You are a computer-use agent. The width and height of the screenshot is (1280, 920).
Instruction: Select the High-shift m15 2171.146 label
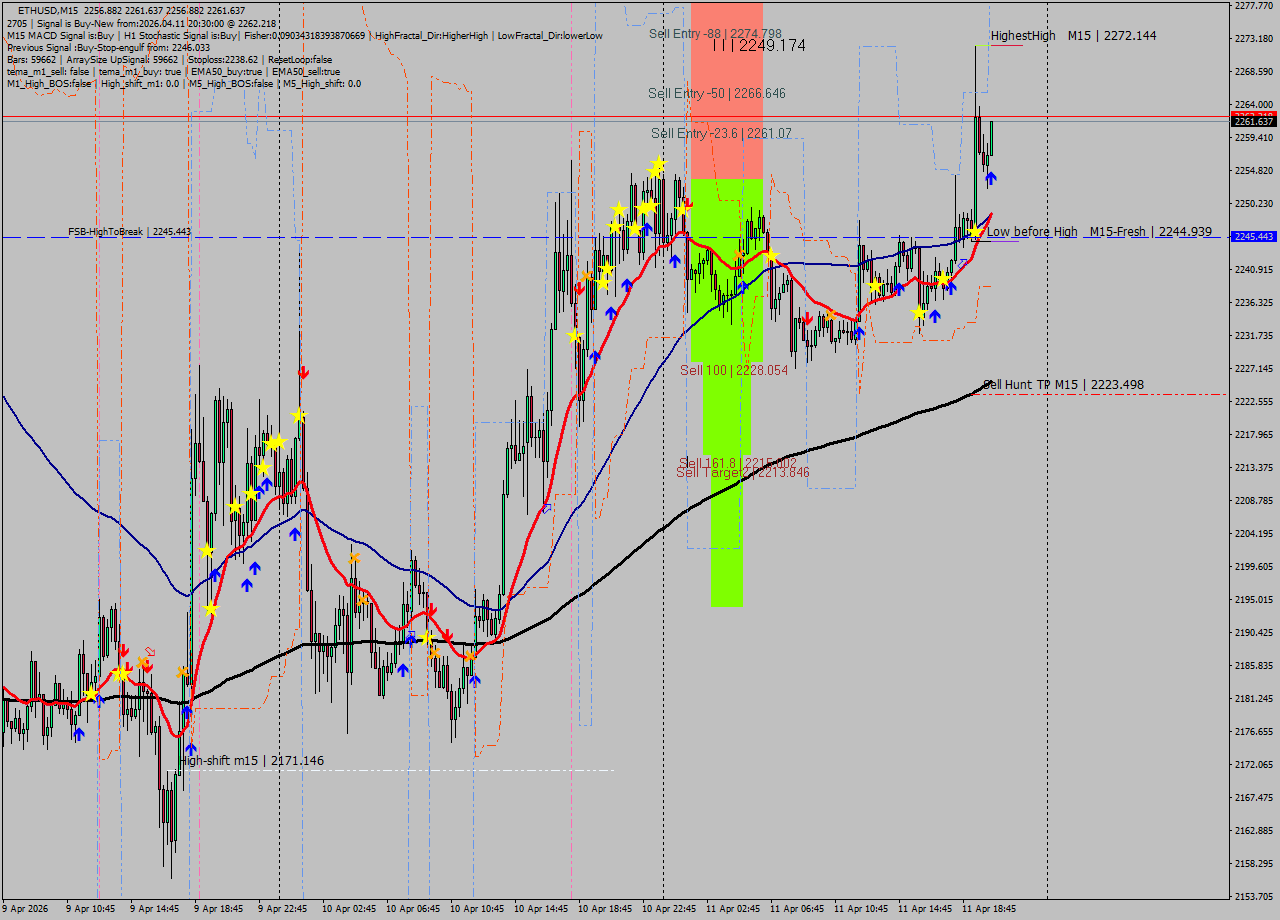tap(252, 761)
